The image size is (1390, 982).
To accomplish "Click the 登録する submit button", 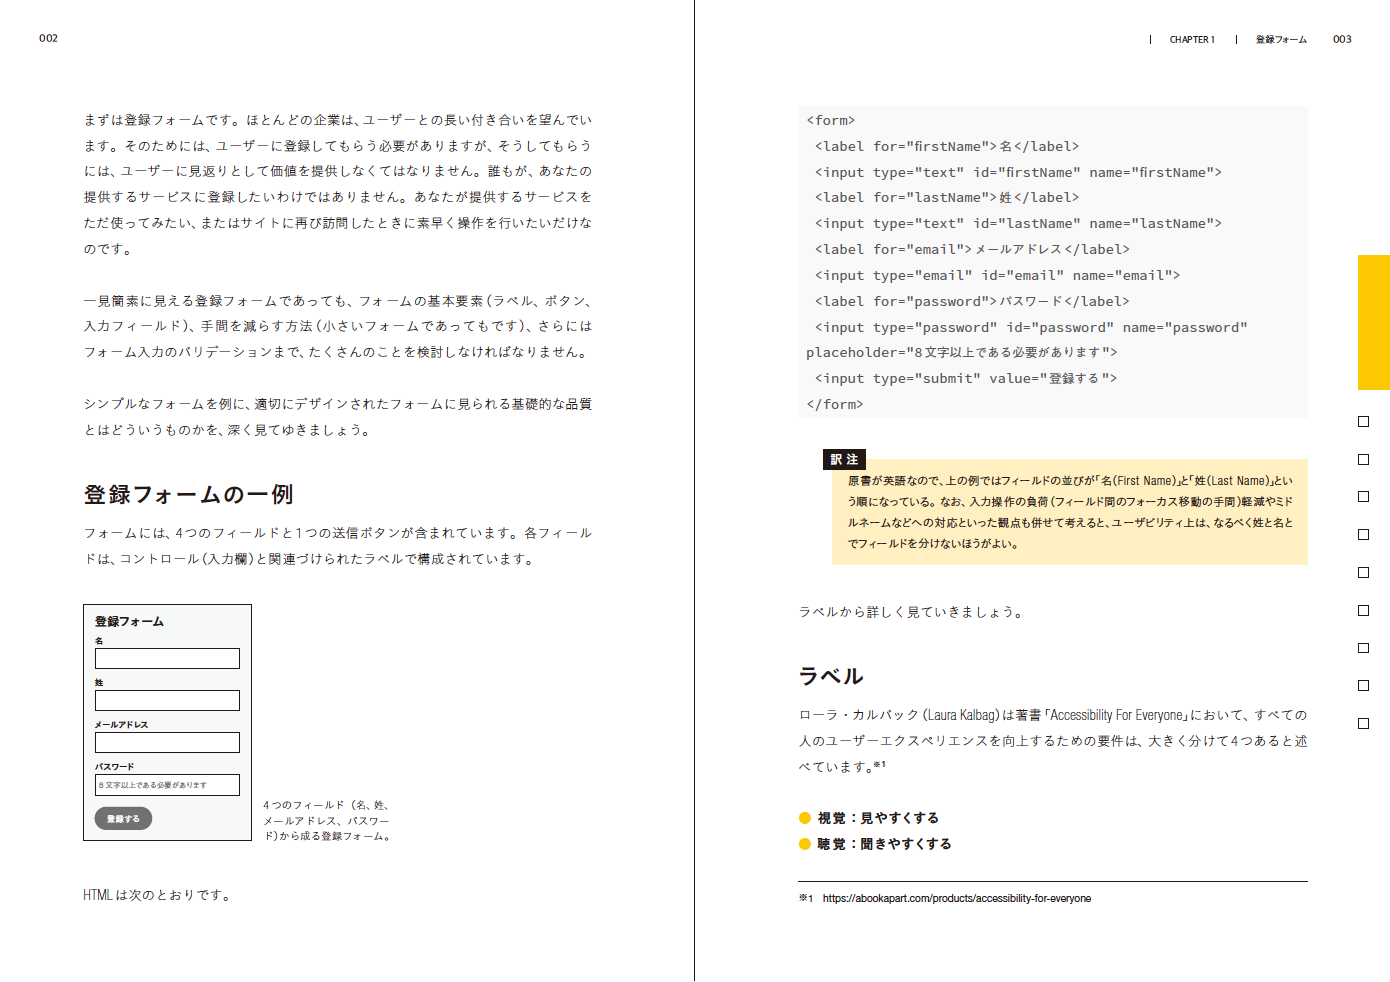I will click(123, 818).
